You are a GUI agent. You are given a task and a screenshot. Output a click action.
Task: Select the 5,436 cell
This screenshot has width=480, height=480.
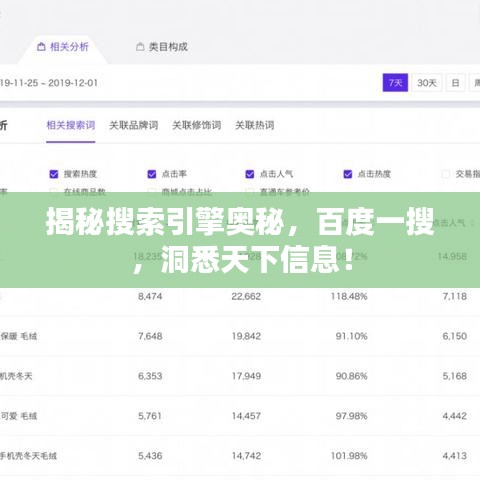point(150,456)
